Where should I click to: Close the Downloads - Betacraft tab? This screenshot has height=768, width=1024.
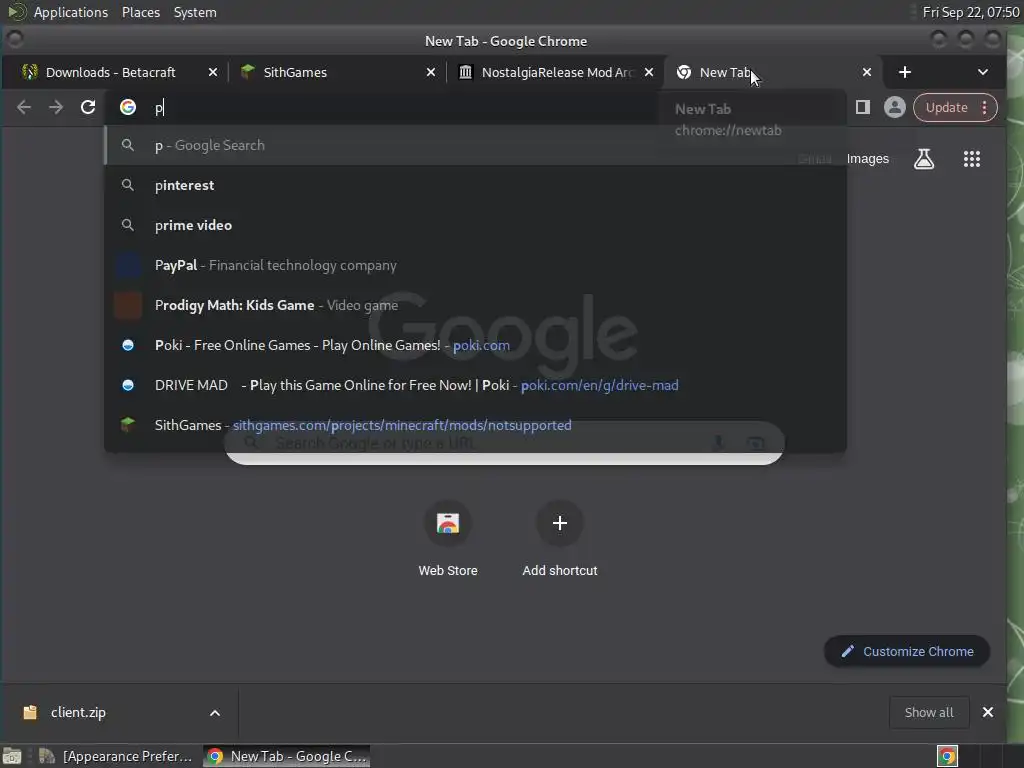213,72
